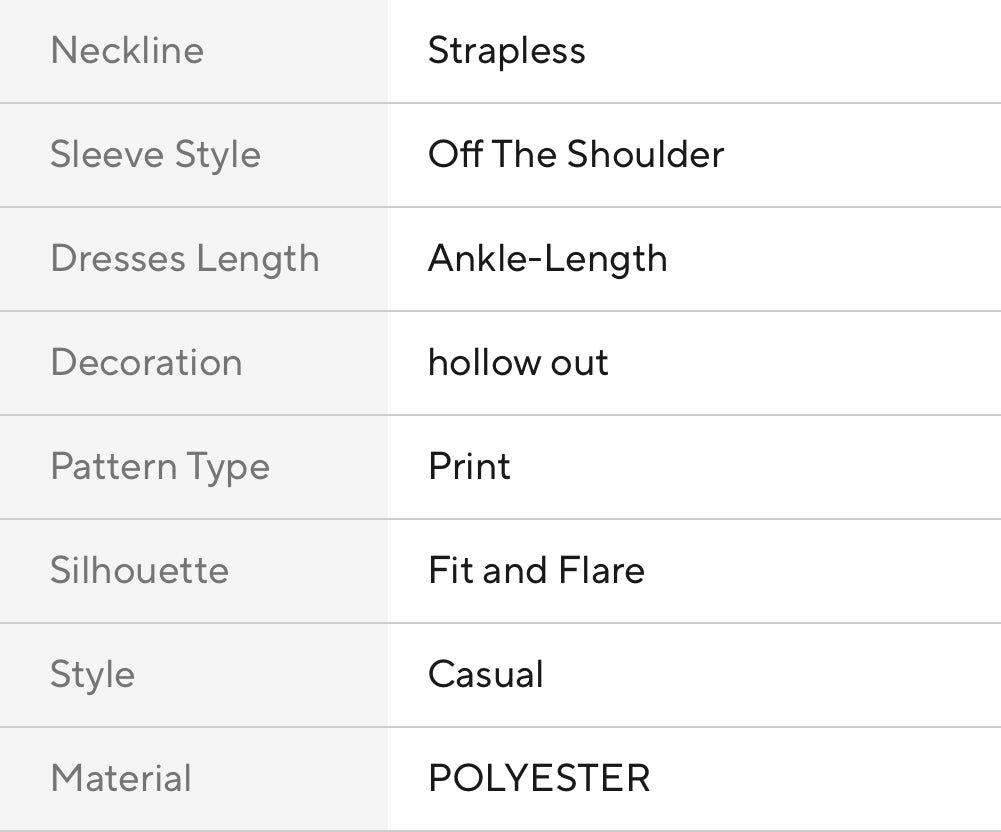Click the Pattern Type label

pyautogui.click(x=160, y=467)
